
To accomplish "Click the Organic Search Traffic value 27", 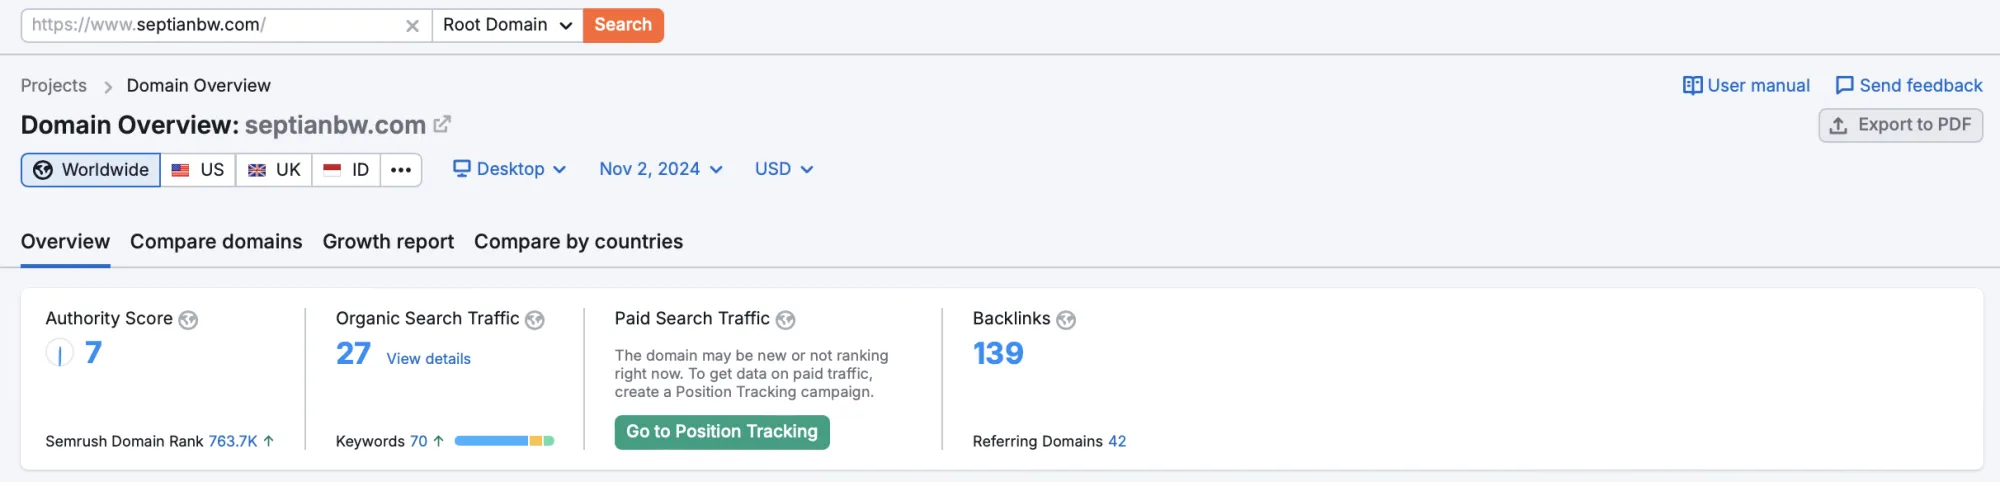I will pos(353,353).
